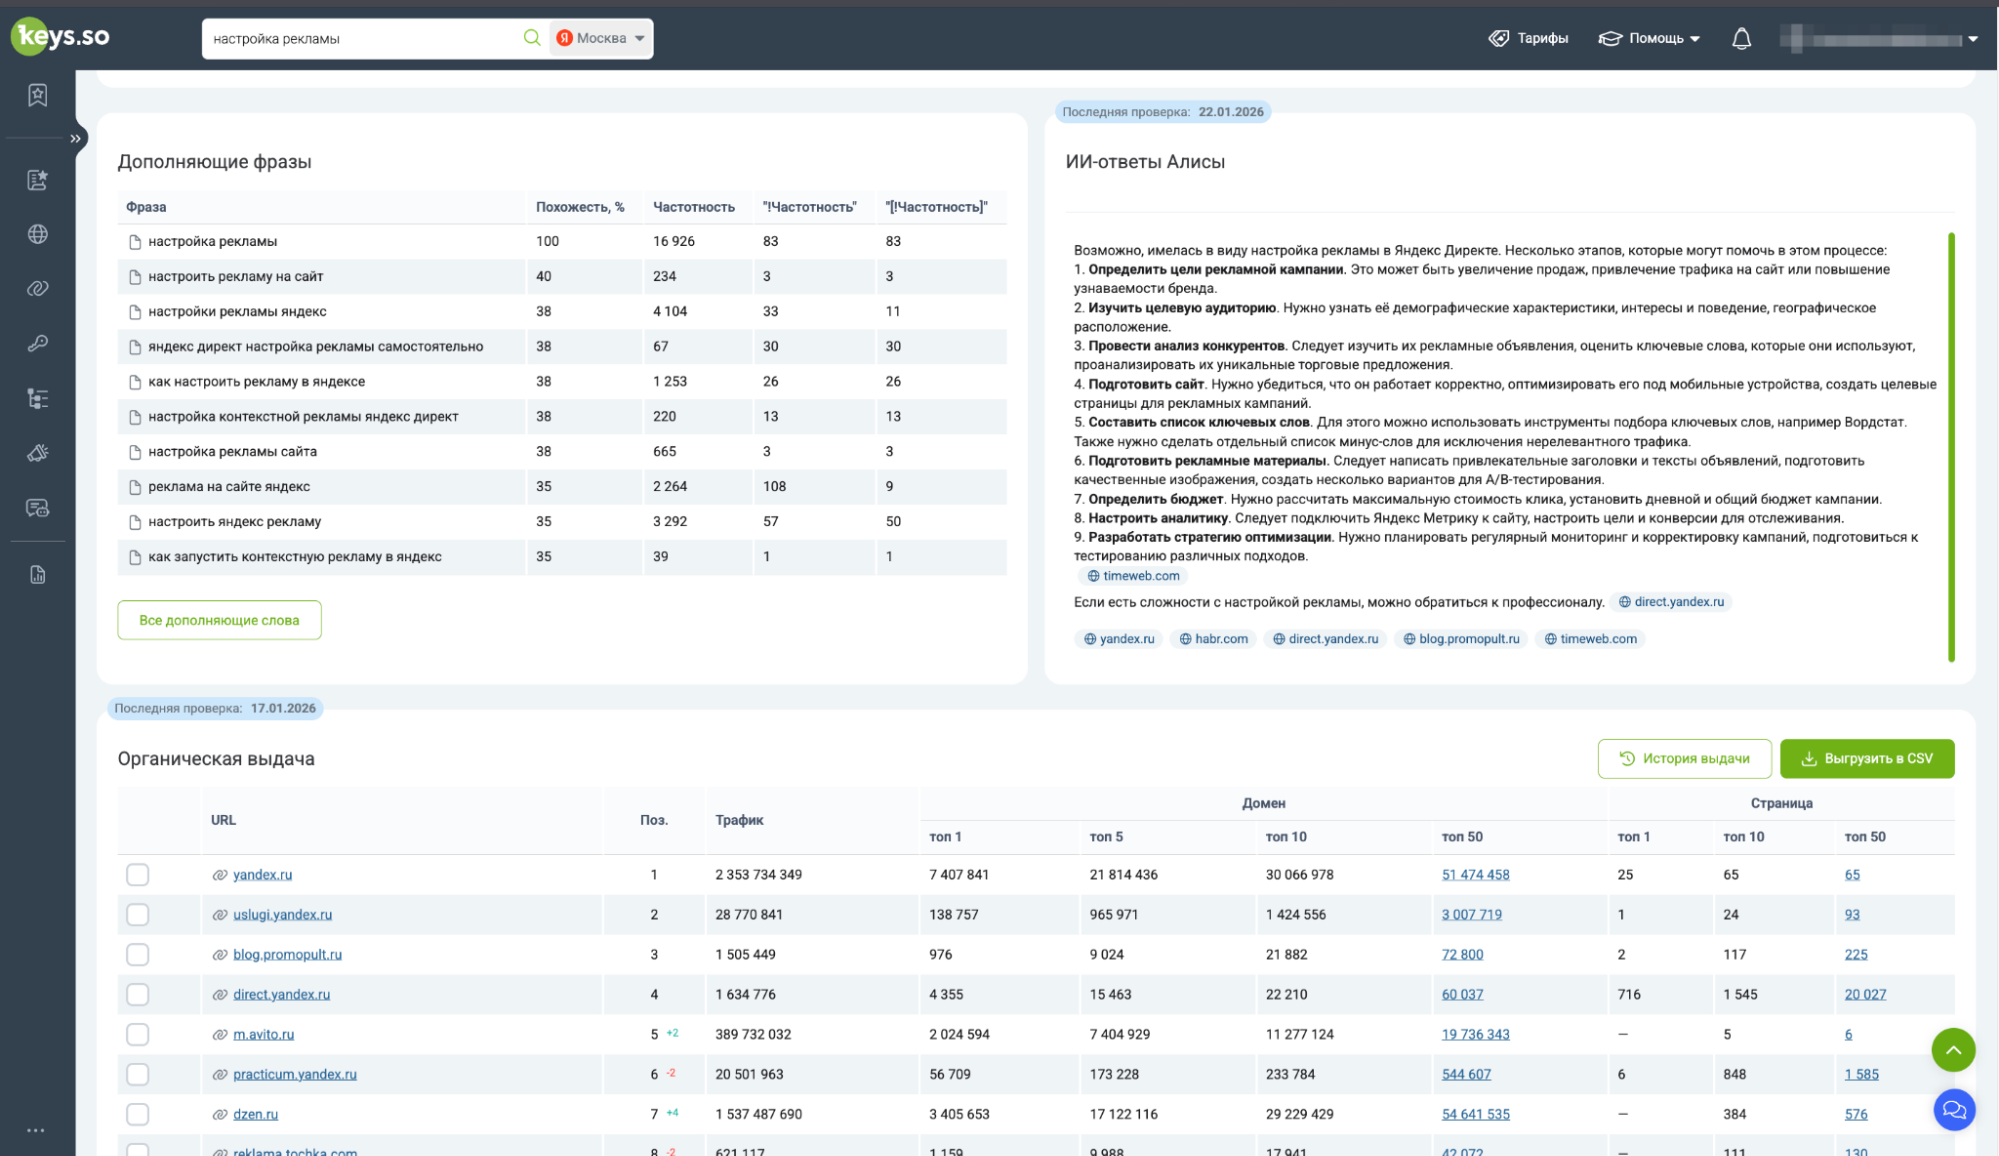This screenshot has height=1156, width=1999.
Task: Click История выдачи button
Action: [x=1684, y=759]
